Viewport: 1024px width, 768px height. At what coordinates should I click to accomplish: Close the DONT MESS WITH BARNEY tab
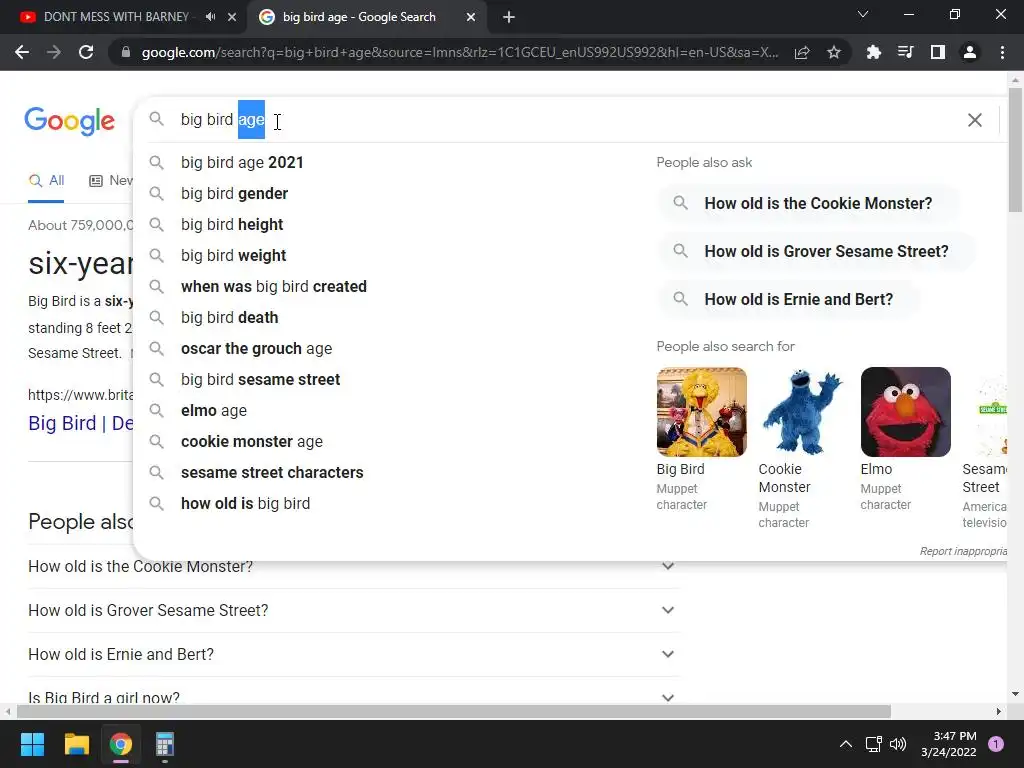pyautogui.click(x=232, y=17)
